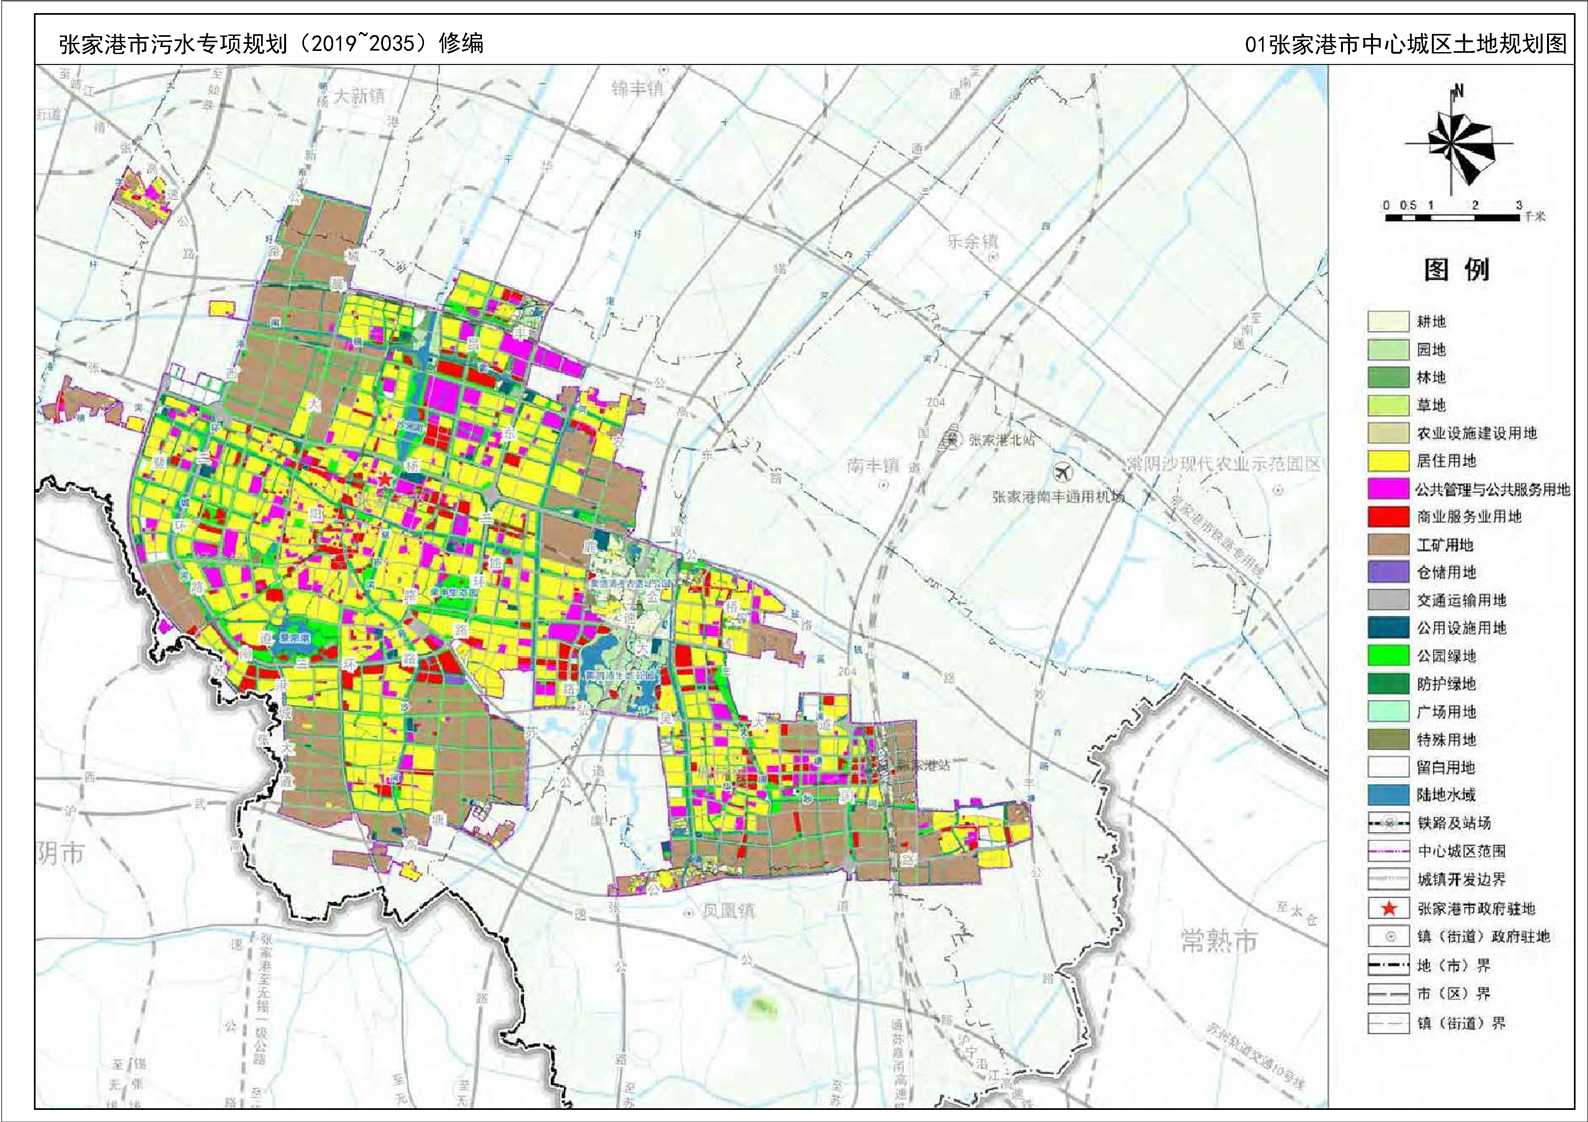This screenshot has width=1588, height=1122.
Task: Click the north arrow compass rose
Action: point(1458,143)
